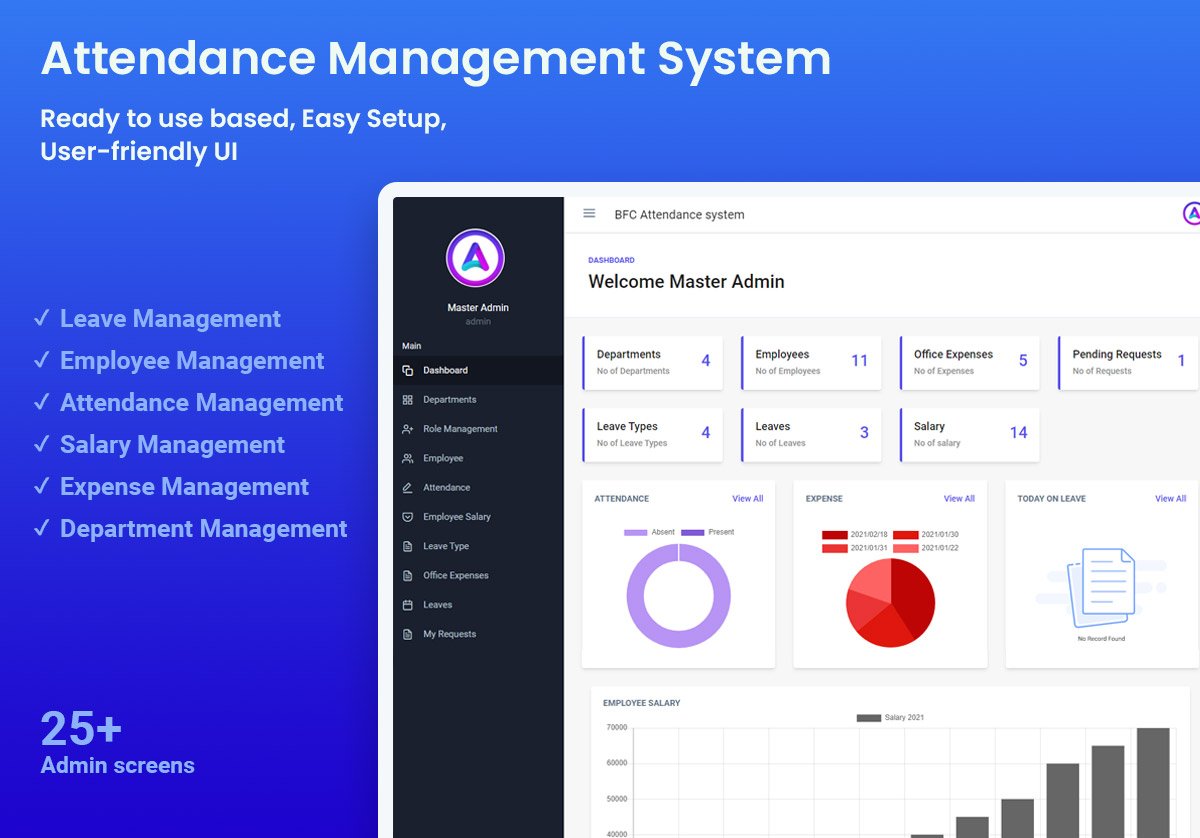Open Office Expenses menu item

click(455, 576)
